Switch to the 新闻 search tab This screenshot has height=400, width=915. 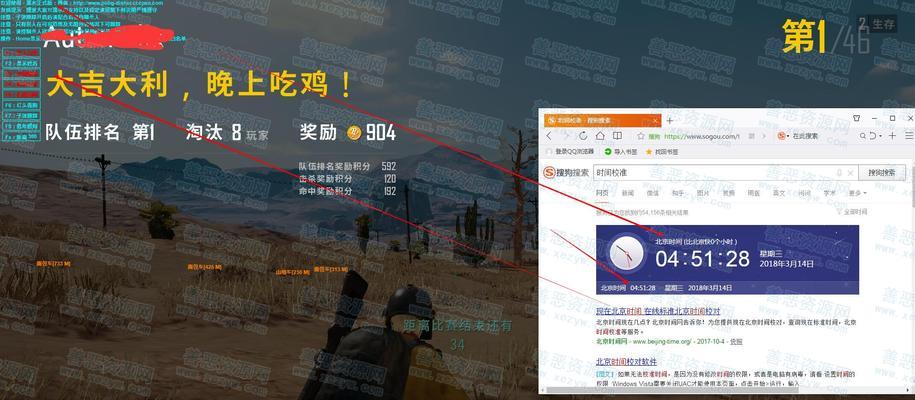coord(628,193)
